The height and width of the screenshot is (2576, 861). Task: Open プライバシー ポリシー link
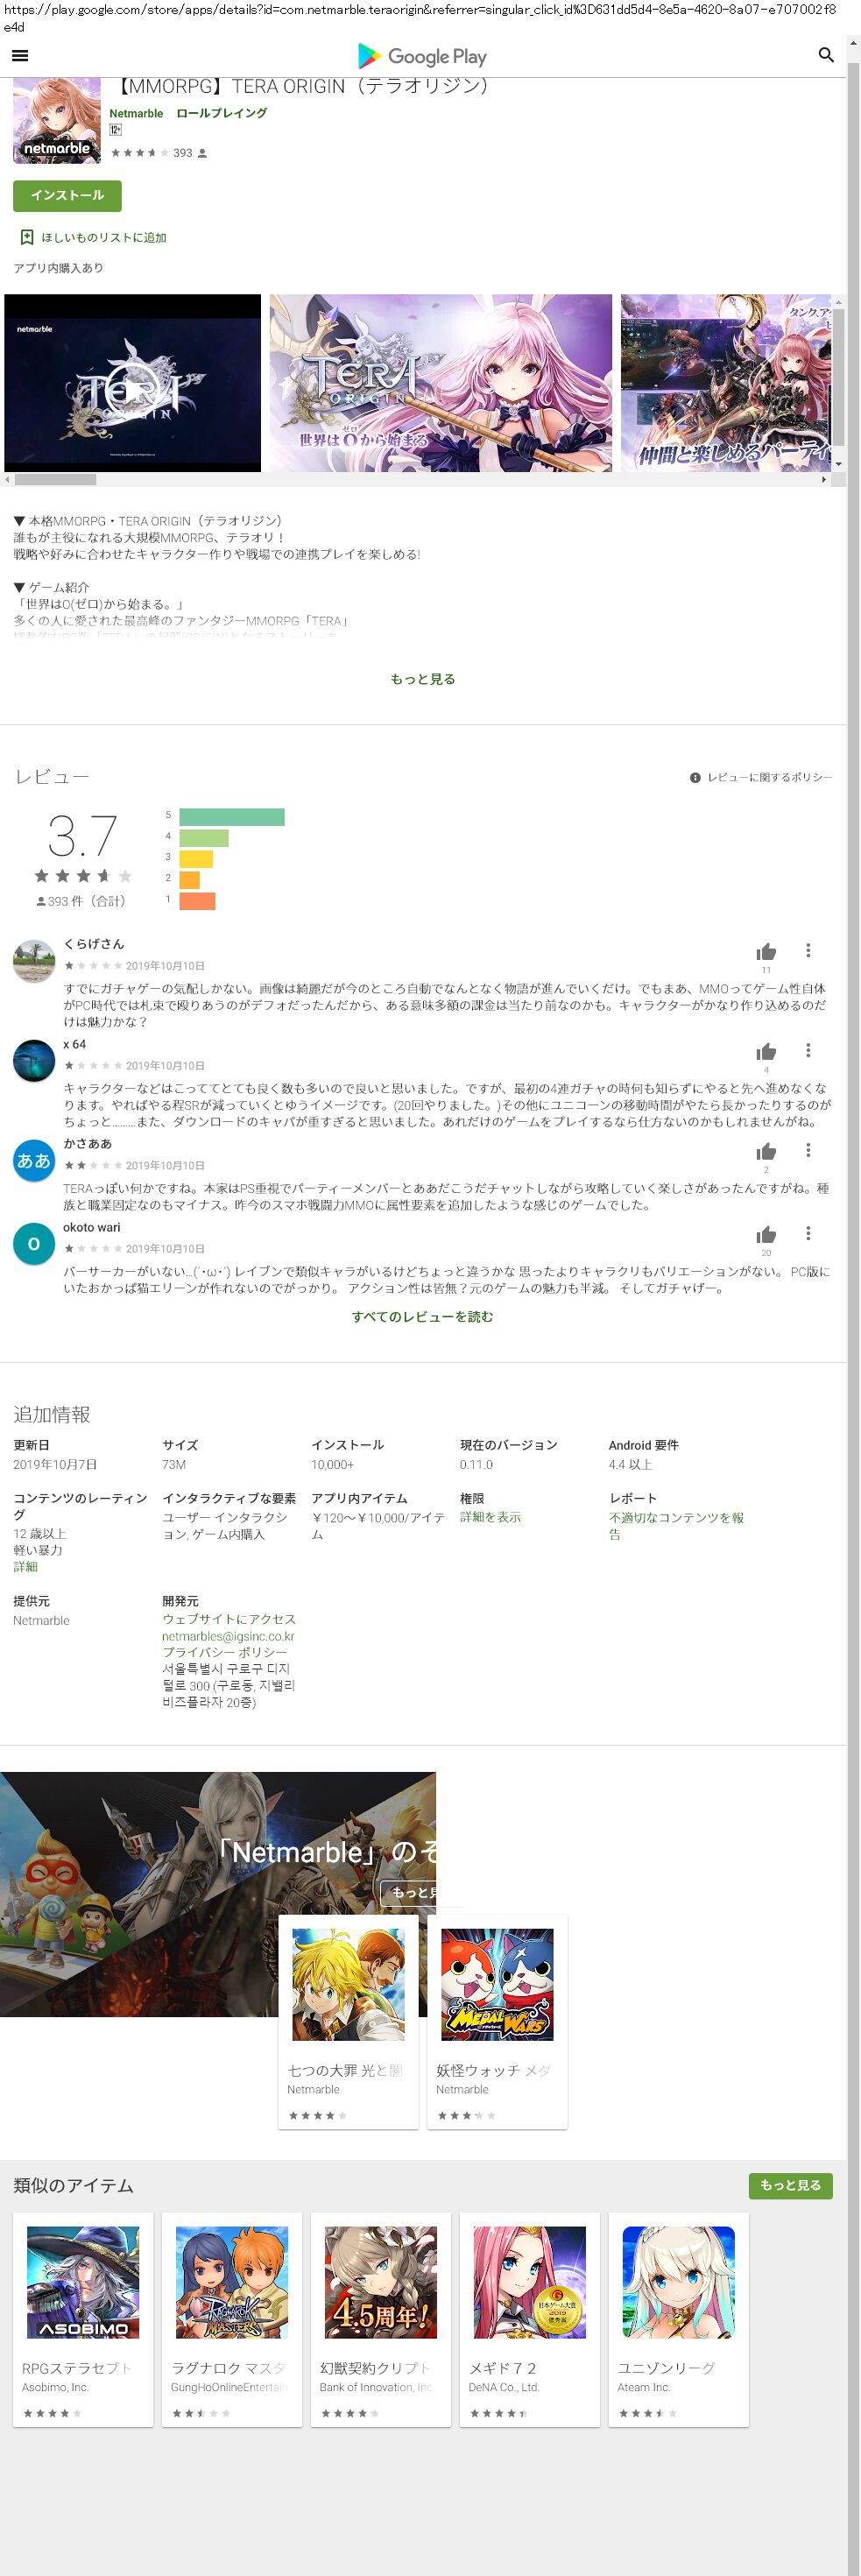pyautogui.click(x=225, y=1653)
